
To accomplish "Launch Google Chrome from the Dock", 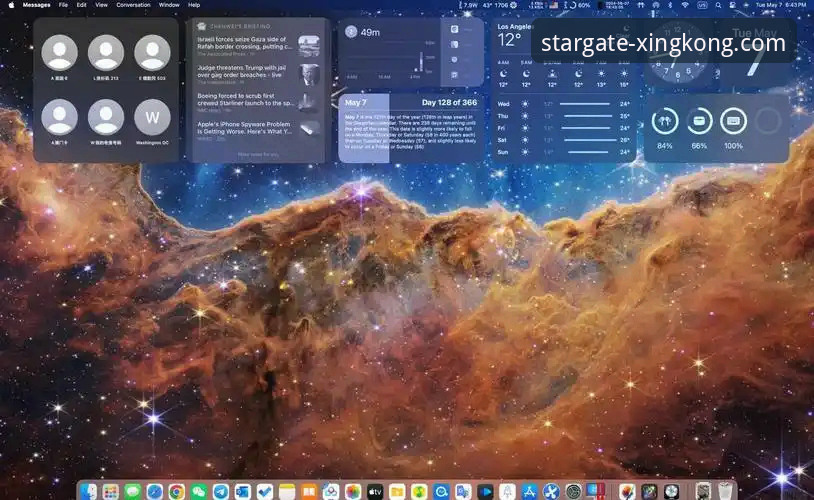I will pos(177,491).
